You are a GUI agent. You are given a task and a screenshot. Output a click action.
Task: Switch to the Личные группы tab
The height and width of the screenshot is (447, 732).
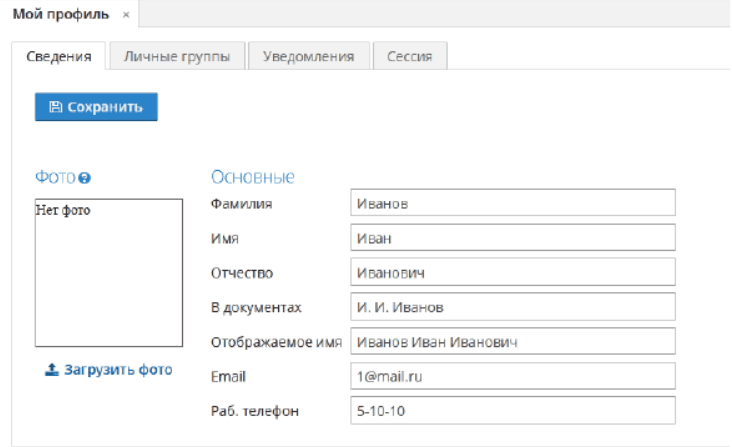[x=177, y=56]
